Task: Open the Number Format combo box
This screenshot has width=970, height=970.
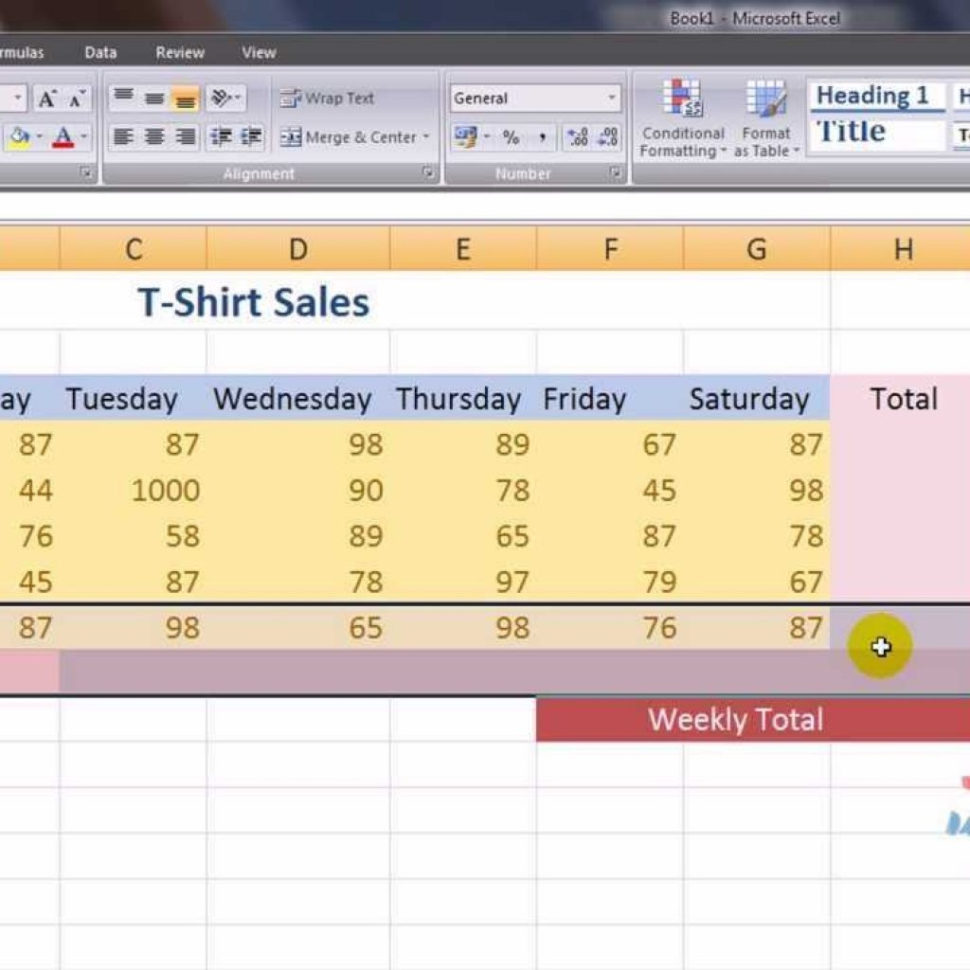Action: click(x=535, y=97)
